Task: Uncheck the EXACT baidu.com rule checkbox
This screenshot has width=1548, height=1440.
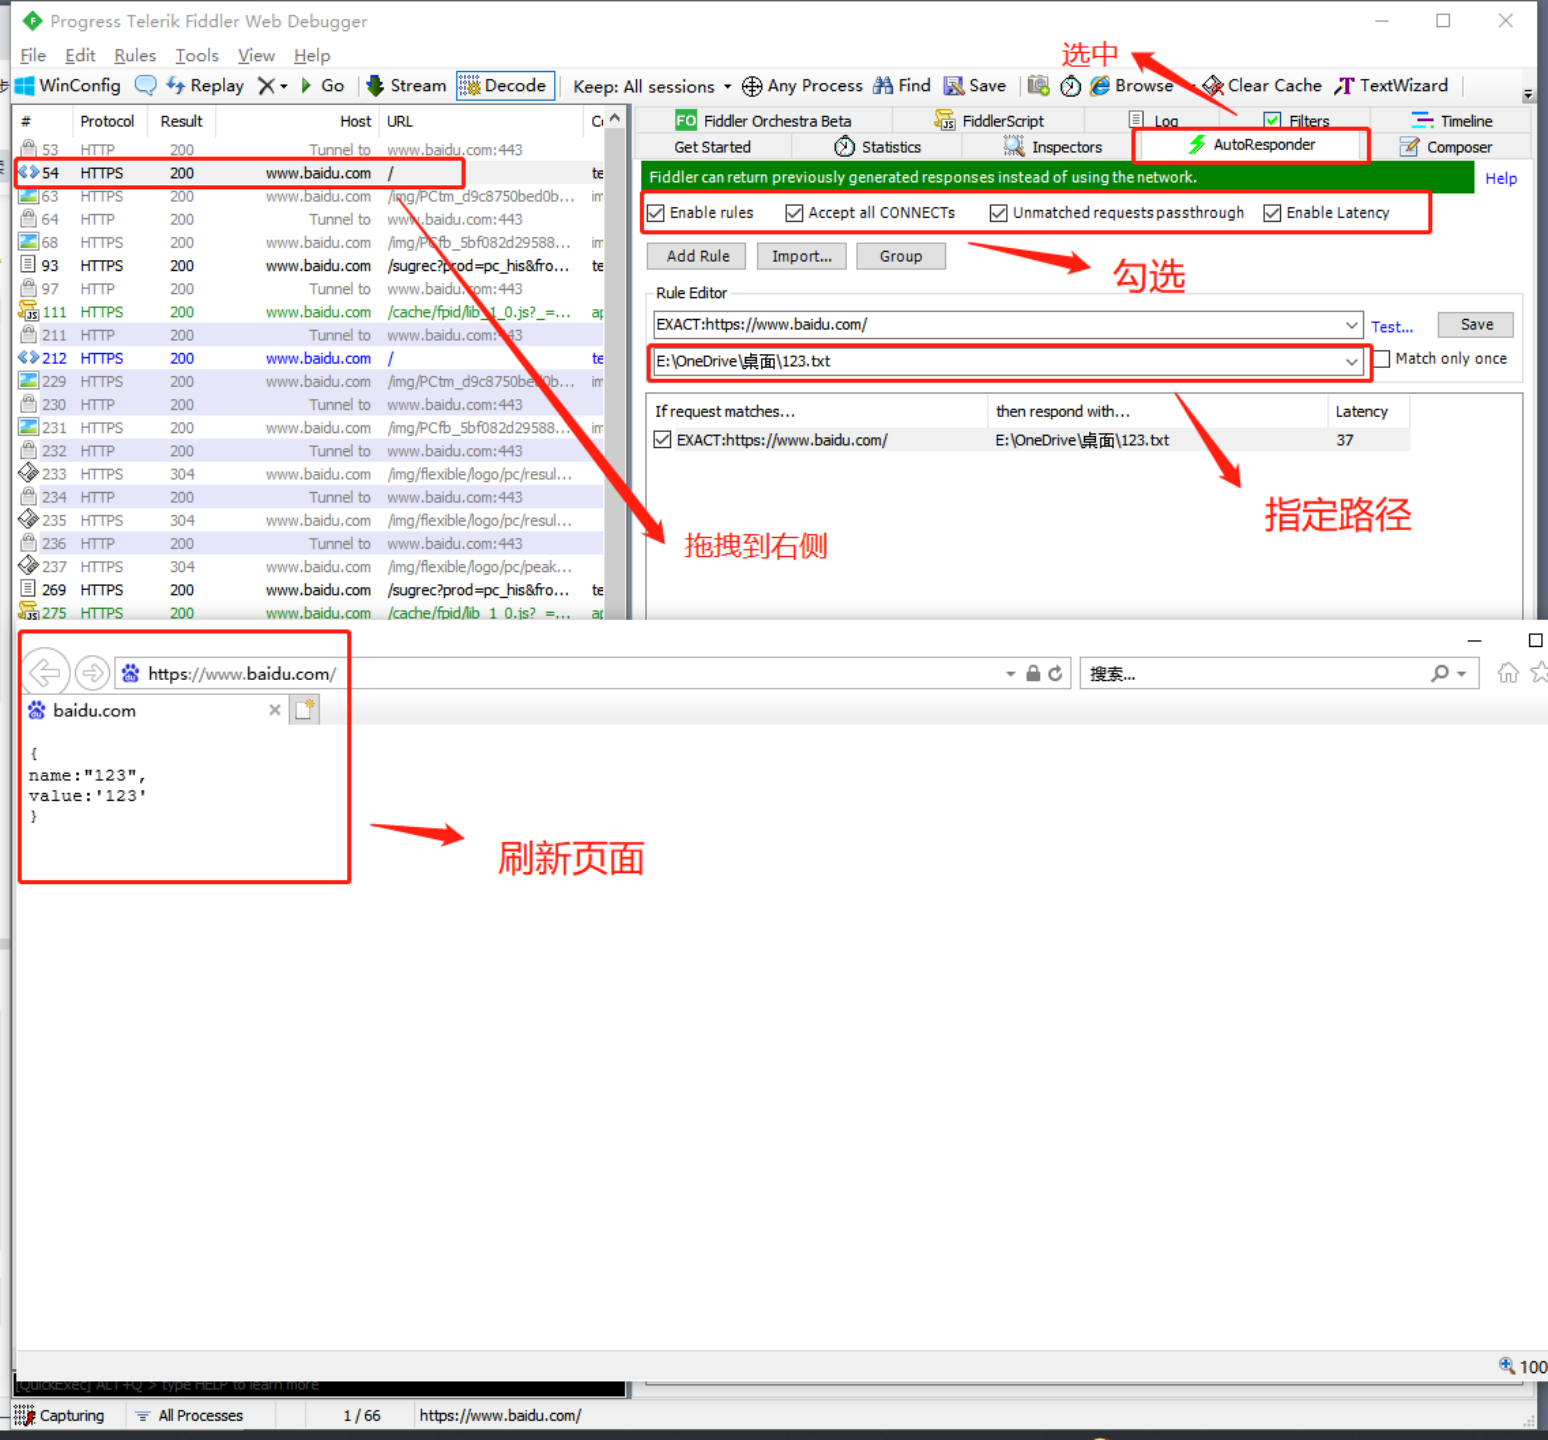Action: pyautogui.click(x=662, y=440)
